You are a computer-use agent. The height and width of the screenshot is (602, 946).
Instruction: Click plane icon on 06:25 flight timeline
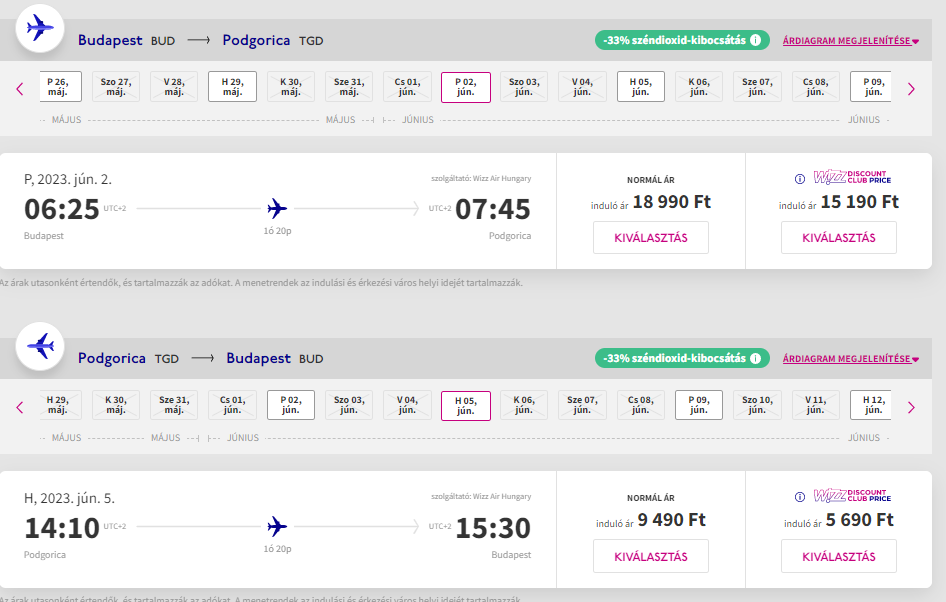278,209
